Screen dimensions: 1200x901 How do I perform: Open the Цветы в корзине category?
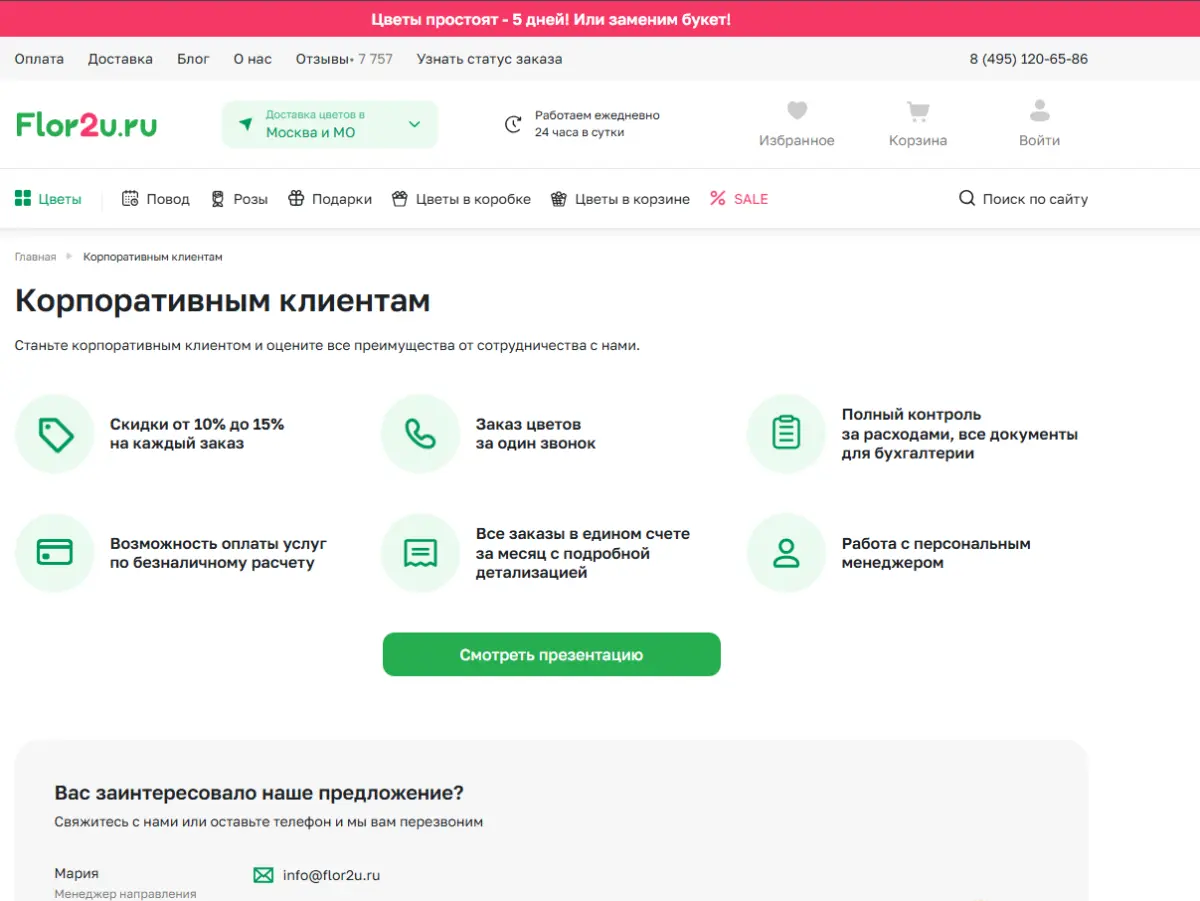[620, 199]
